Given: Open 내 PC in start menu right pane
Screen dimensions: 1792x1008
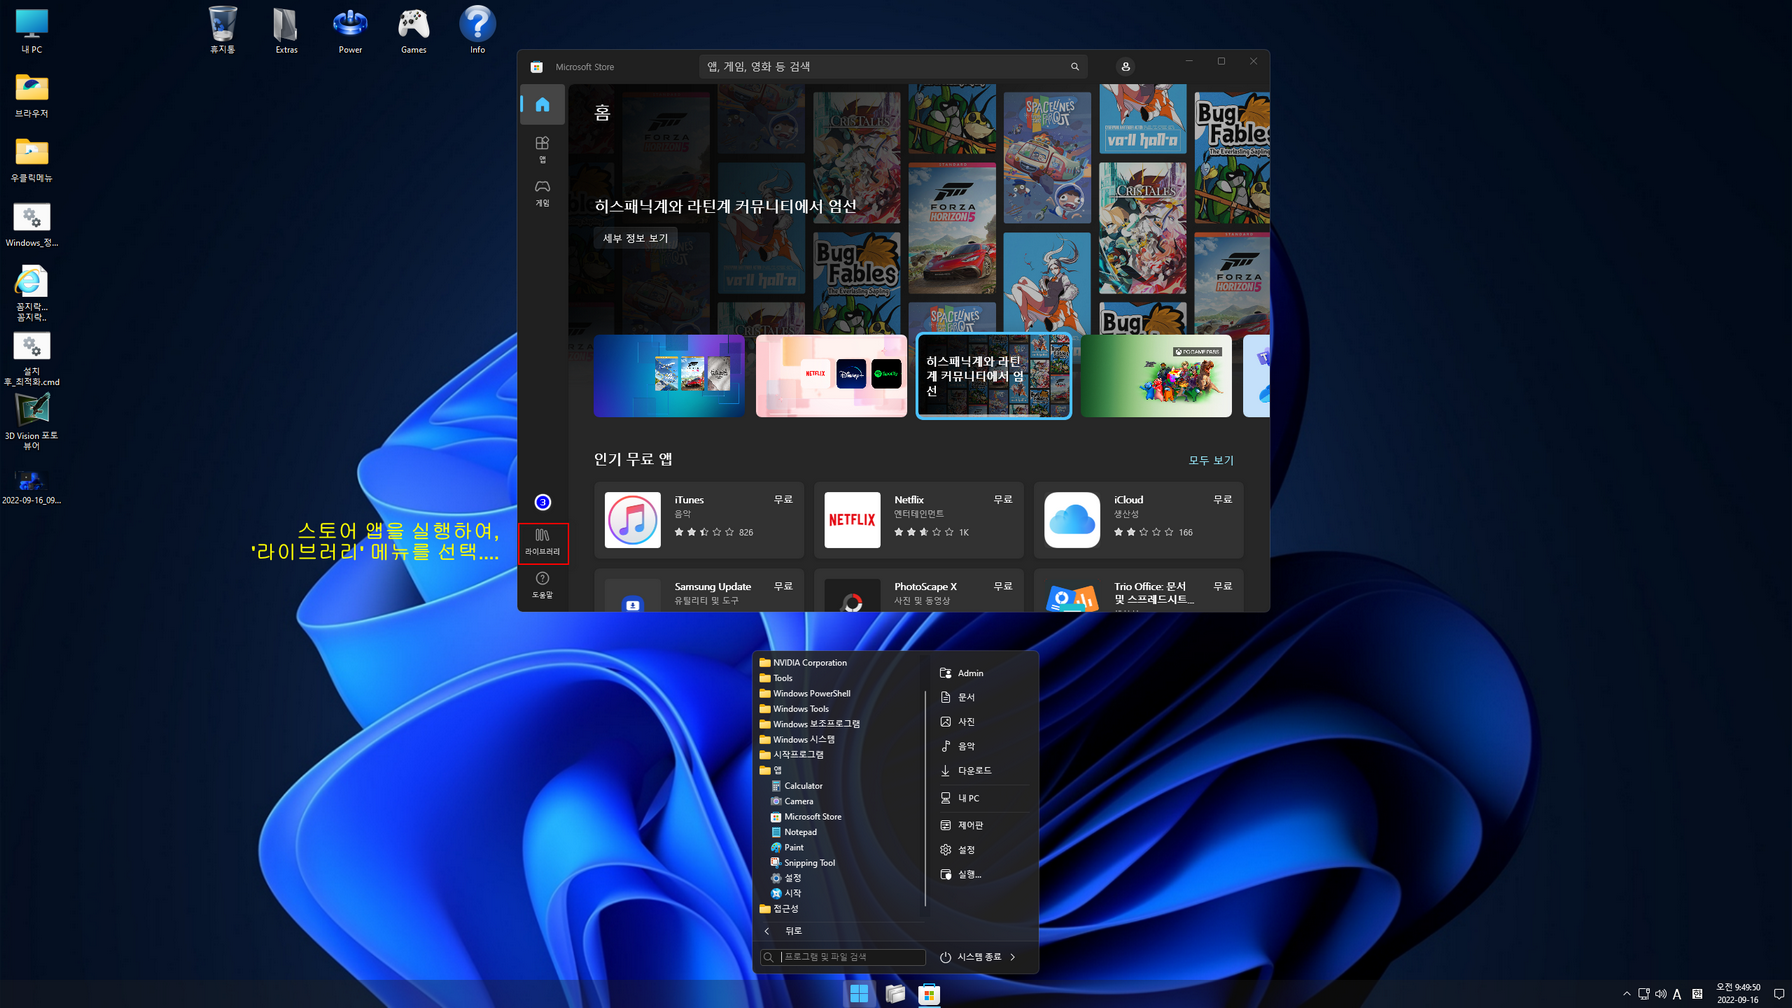Looking at the screenshot, I should (960, 798).
